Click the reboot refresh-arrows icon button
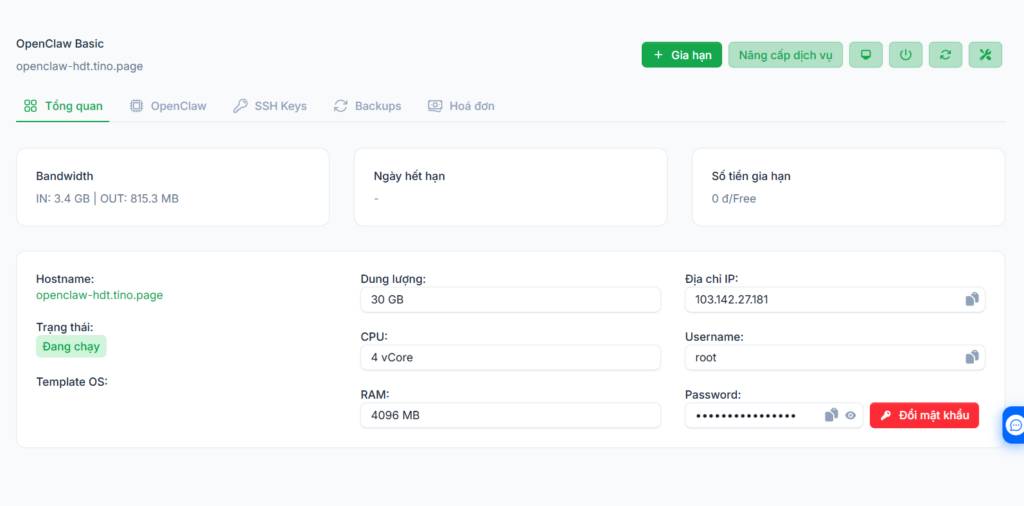 945,55
